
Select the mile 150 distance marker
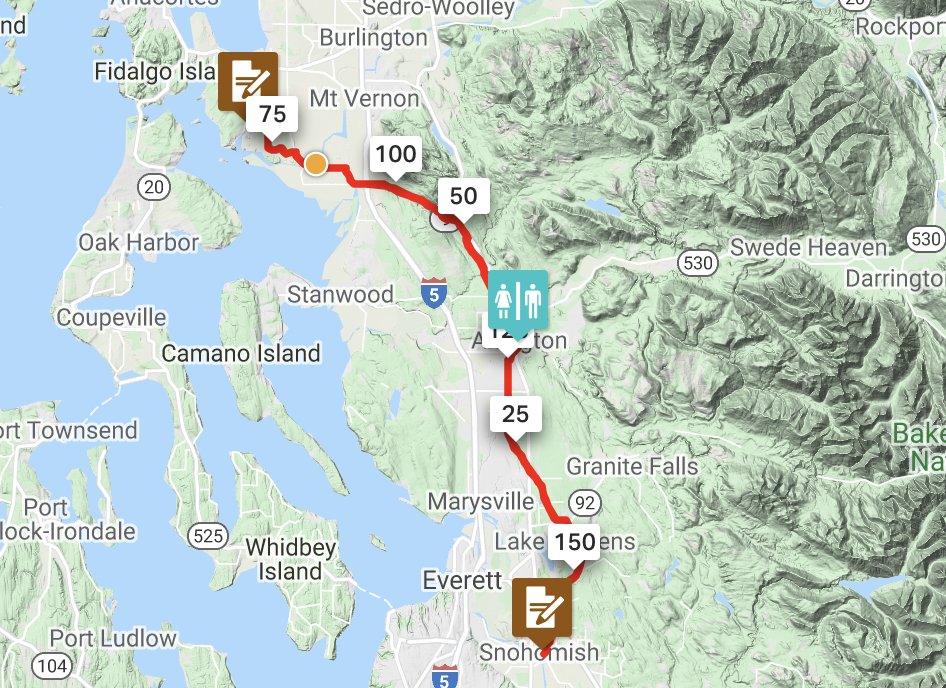[x=574, y=542]
